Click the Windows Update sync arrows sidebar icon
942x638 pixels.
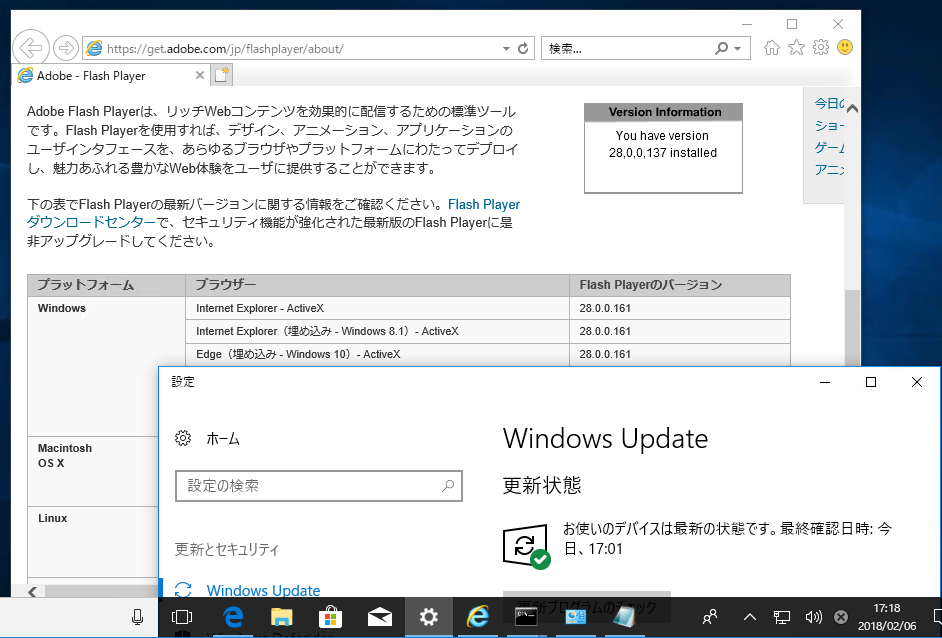183,590
